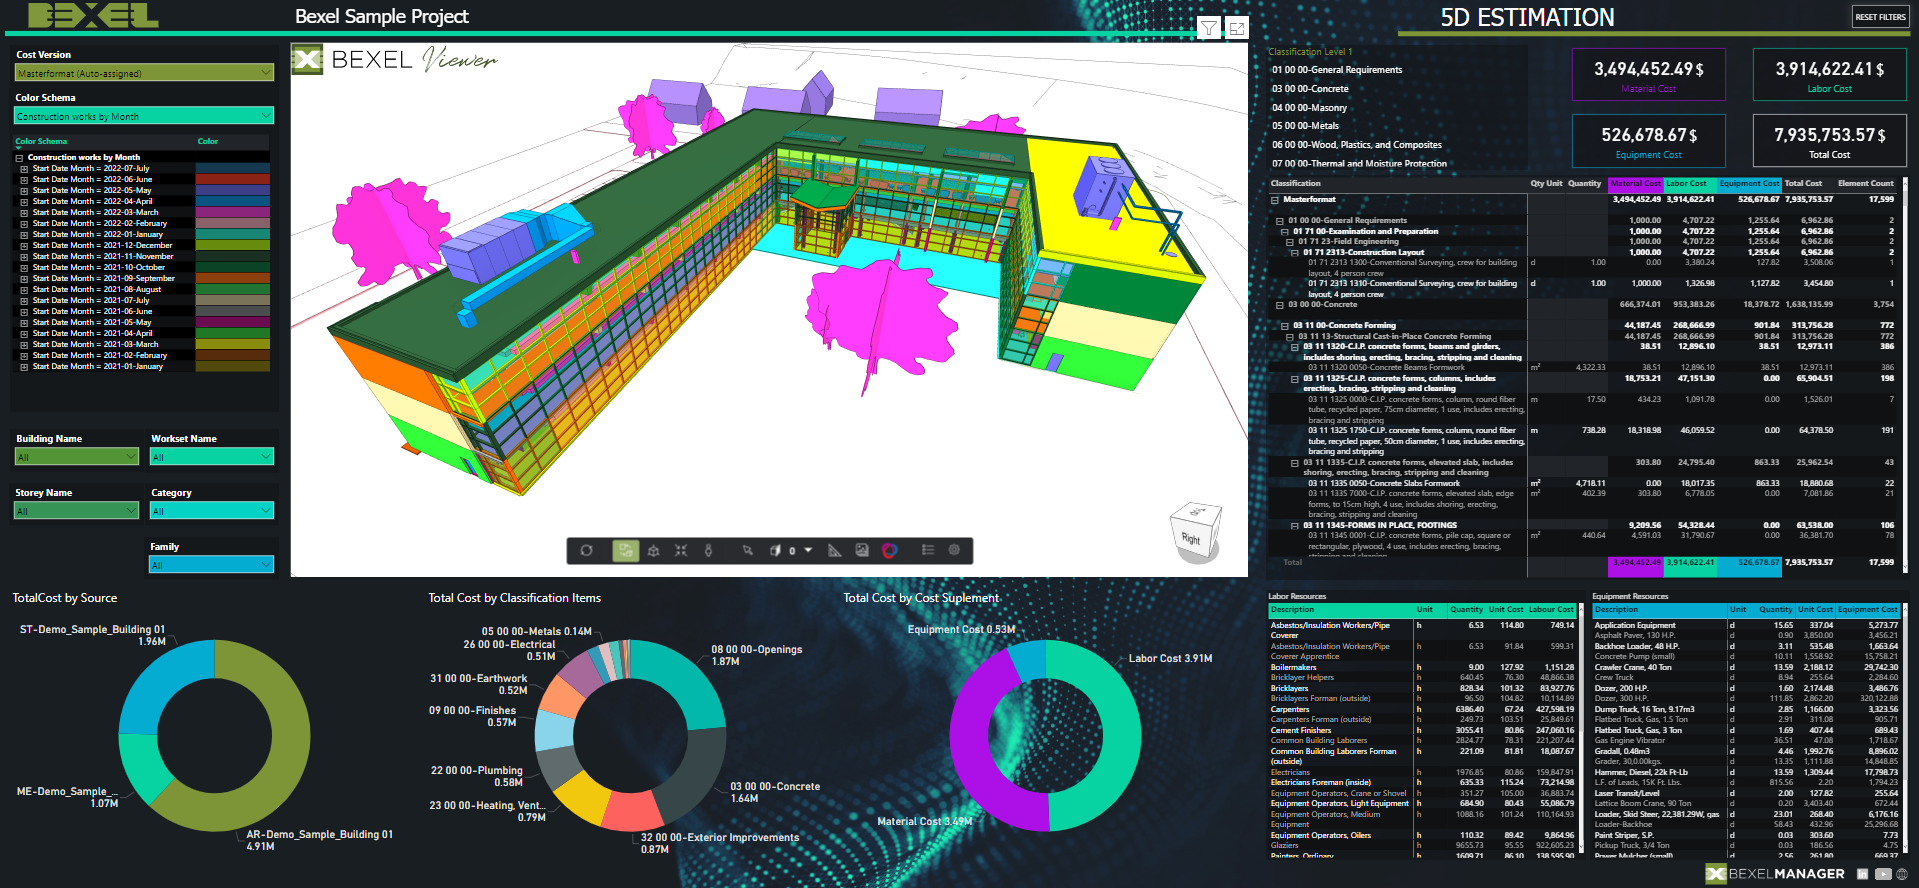Click the focus mode icon above the viewer
1919x888 pixels.
1237,28
